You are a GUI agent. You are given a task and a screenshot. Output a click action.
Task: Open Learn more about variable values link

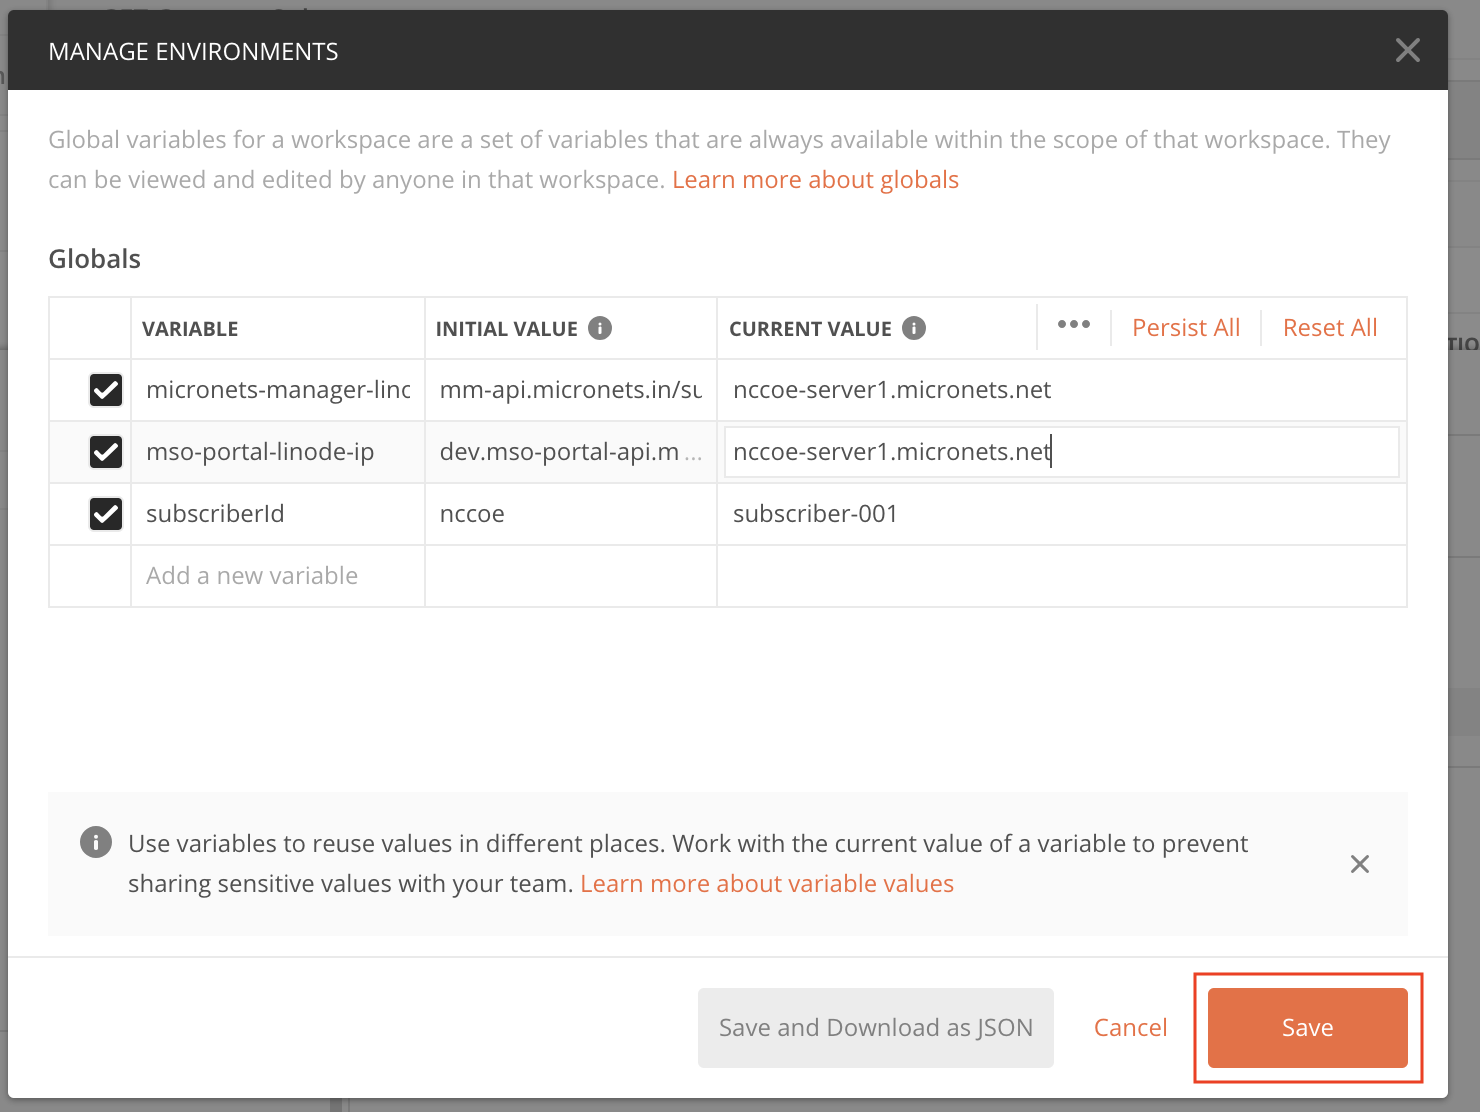pyautogui.click(x=767, y=884)
